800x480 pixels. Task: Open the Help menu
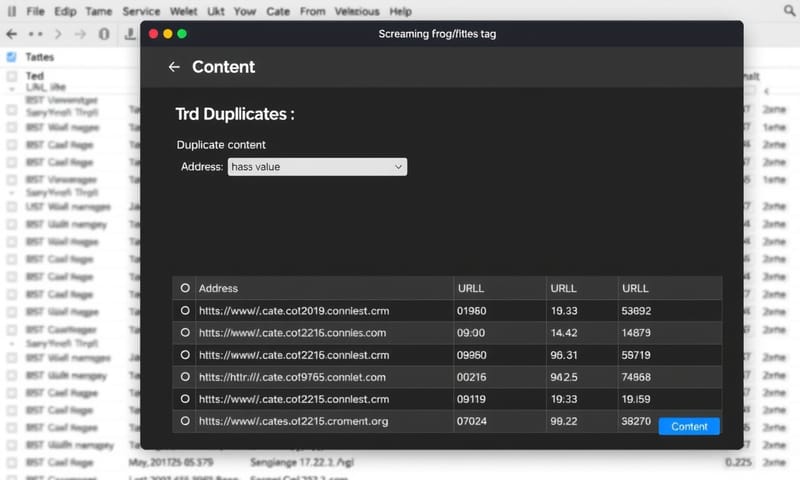[400, 11]
